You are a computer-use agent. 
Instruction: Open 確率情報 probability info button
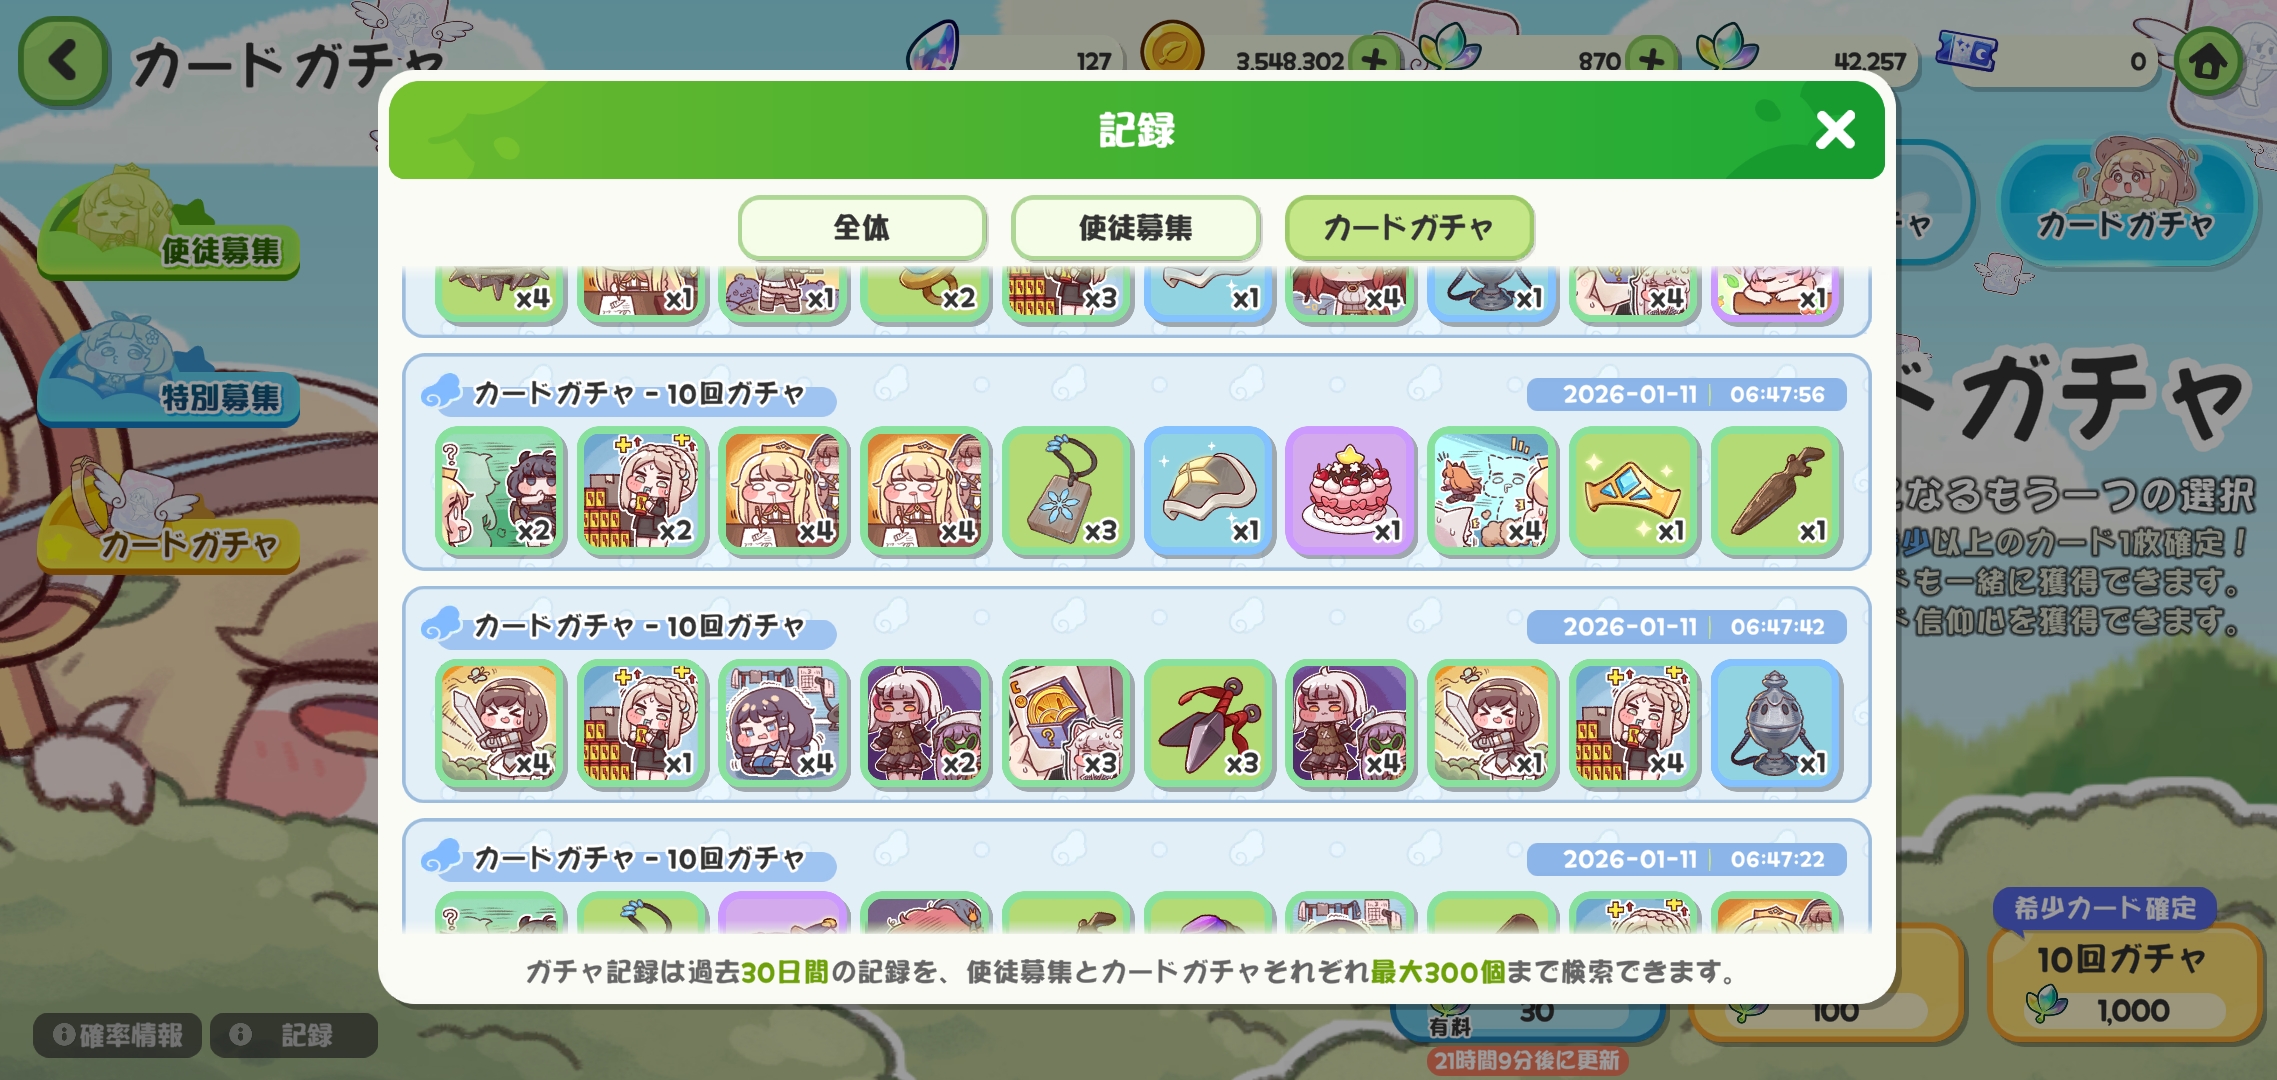point(118,1035)
